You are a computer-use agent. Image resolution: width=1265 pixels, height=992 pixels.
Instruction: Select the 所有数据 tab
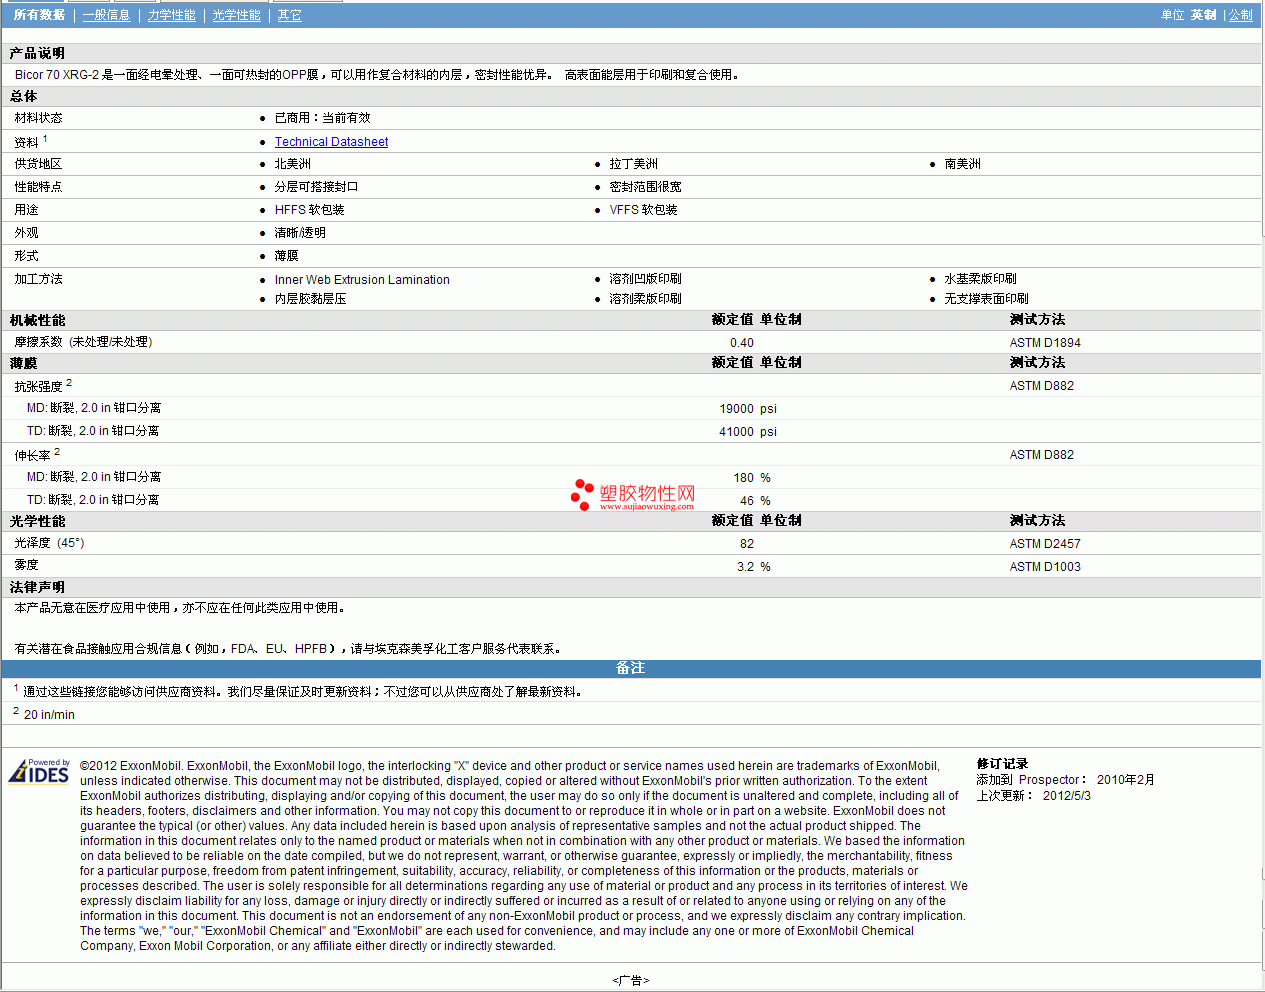39,15
